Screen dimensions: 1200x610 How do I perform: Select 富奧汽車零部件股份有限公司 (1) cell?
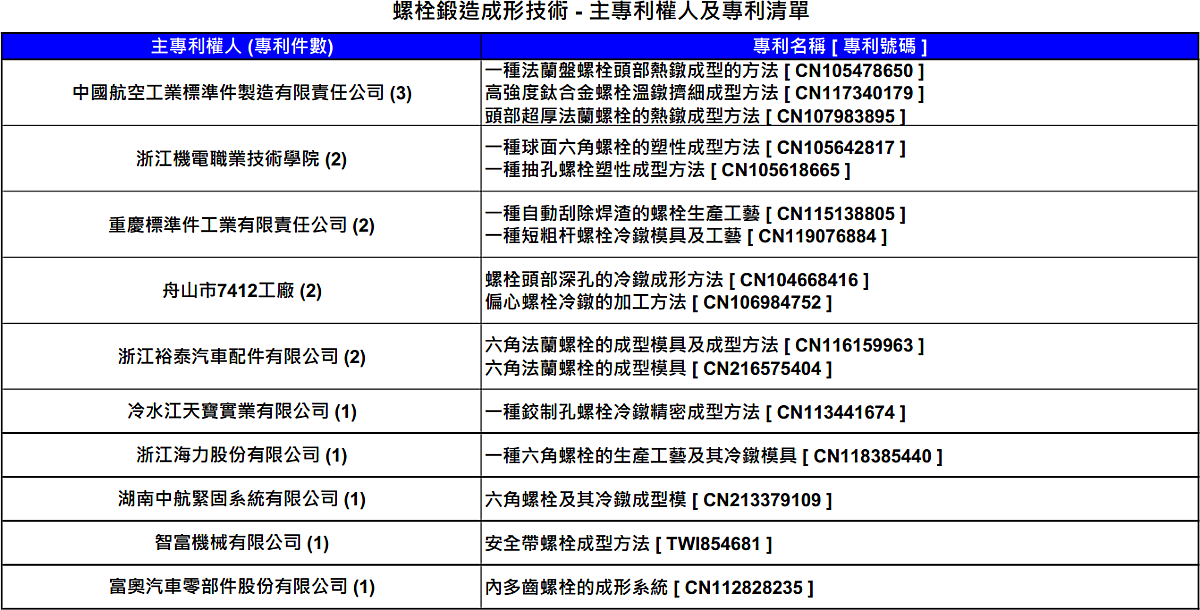pos(241,587)
